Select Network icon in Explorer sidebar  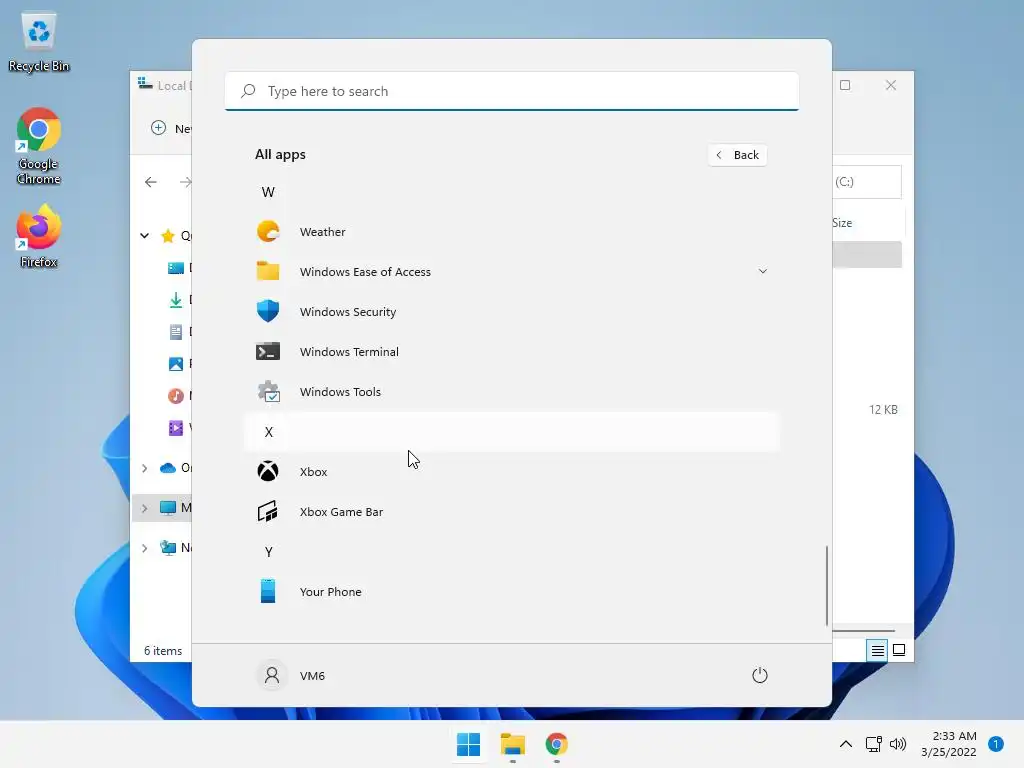pos(168,547)
